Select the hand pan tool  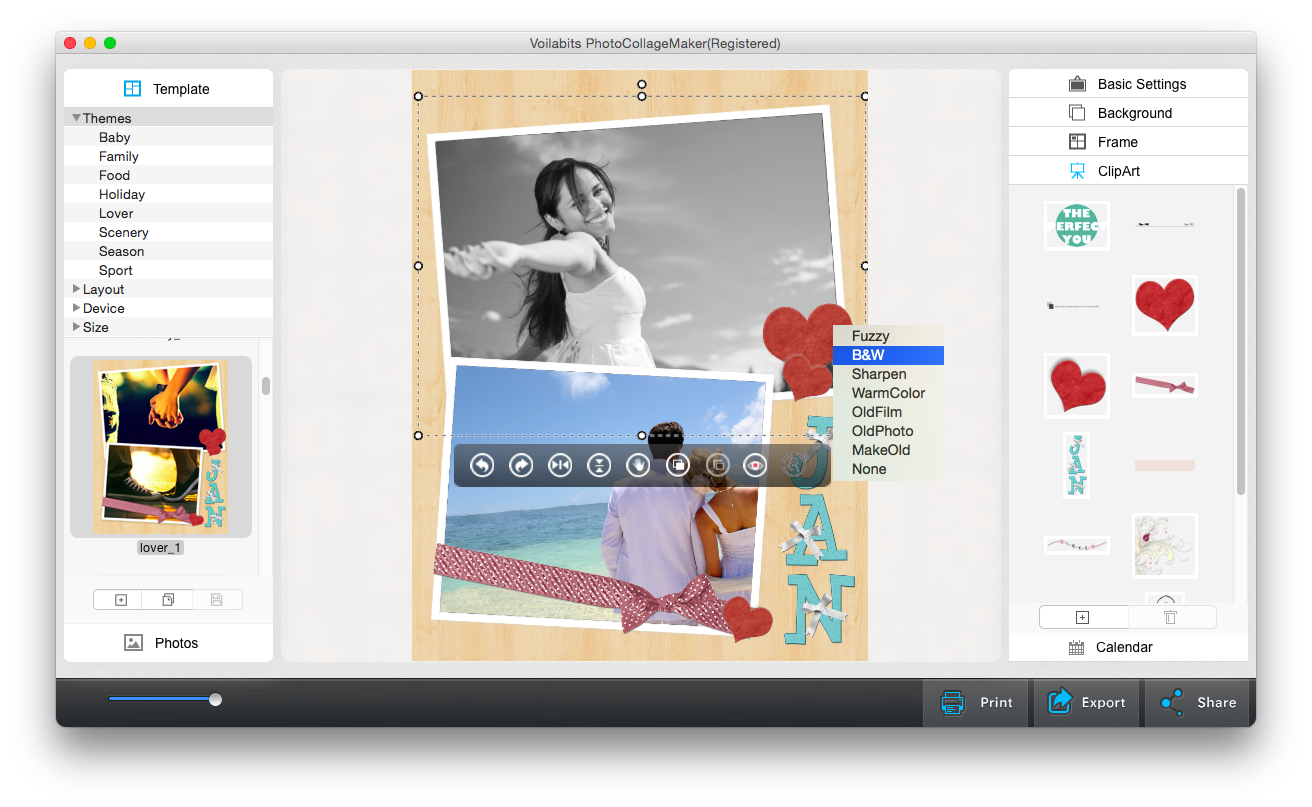click(638, 465)
